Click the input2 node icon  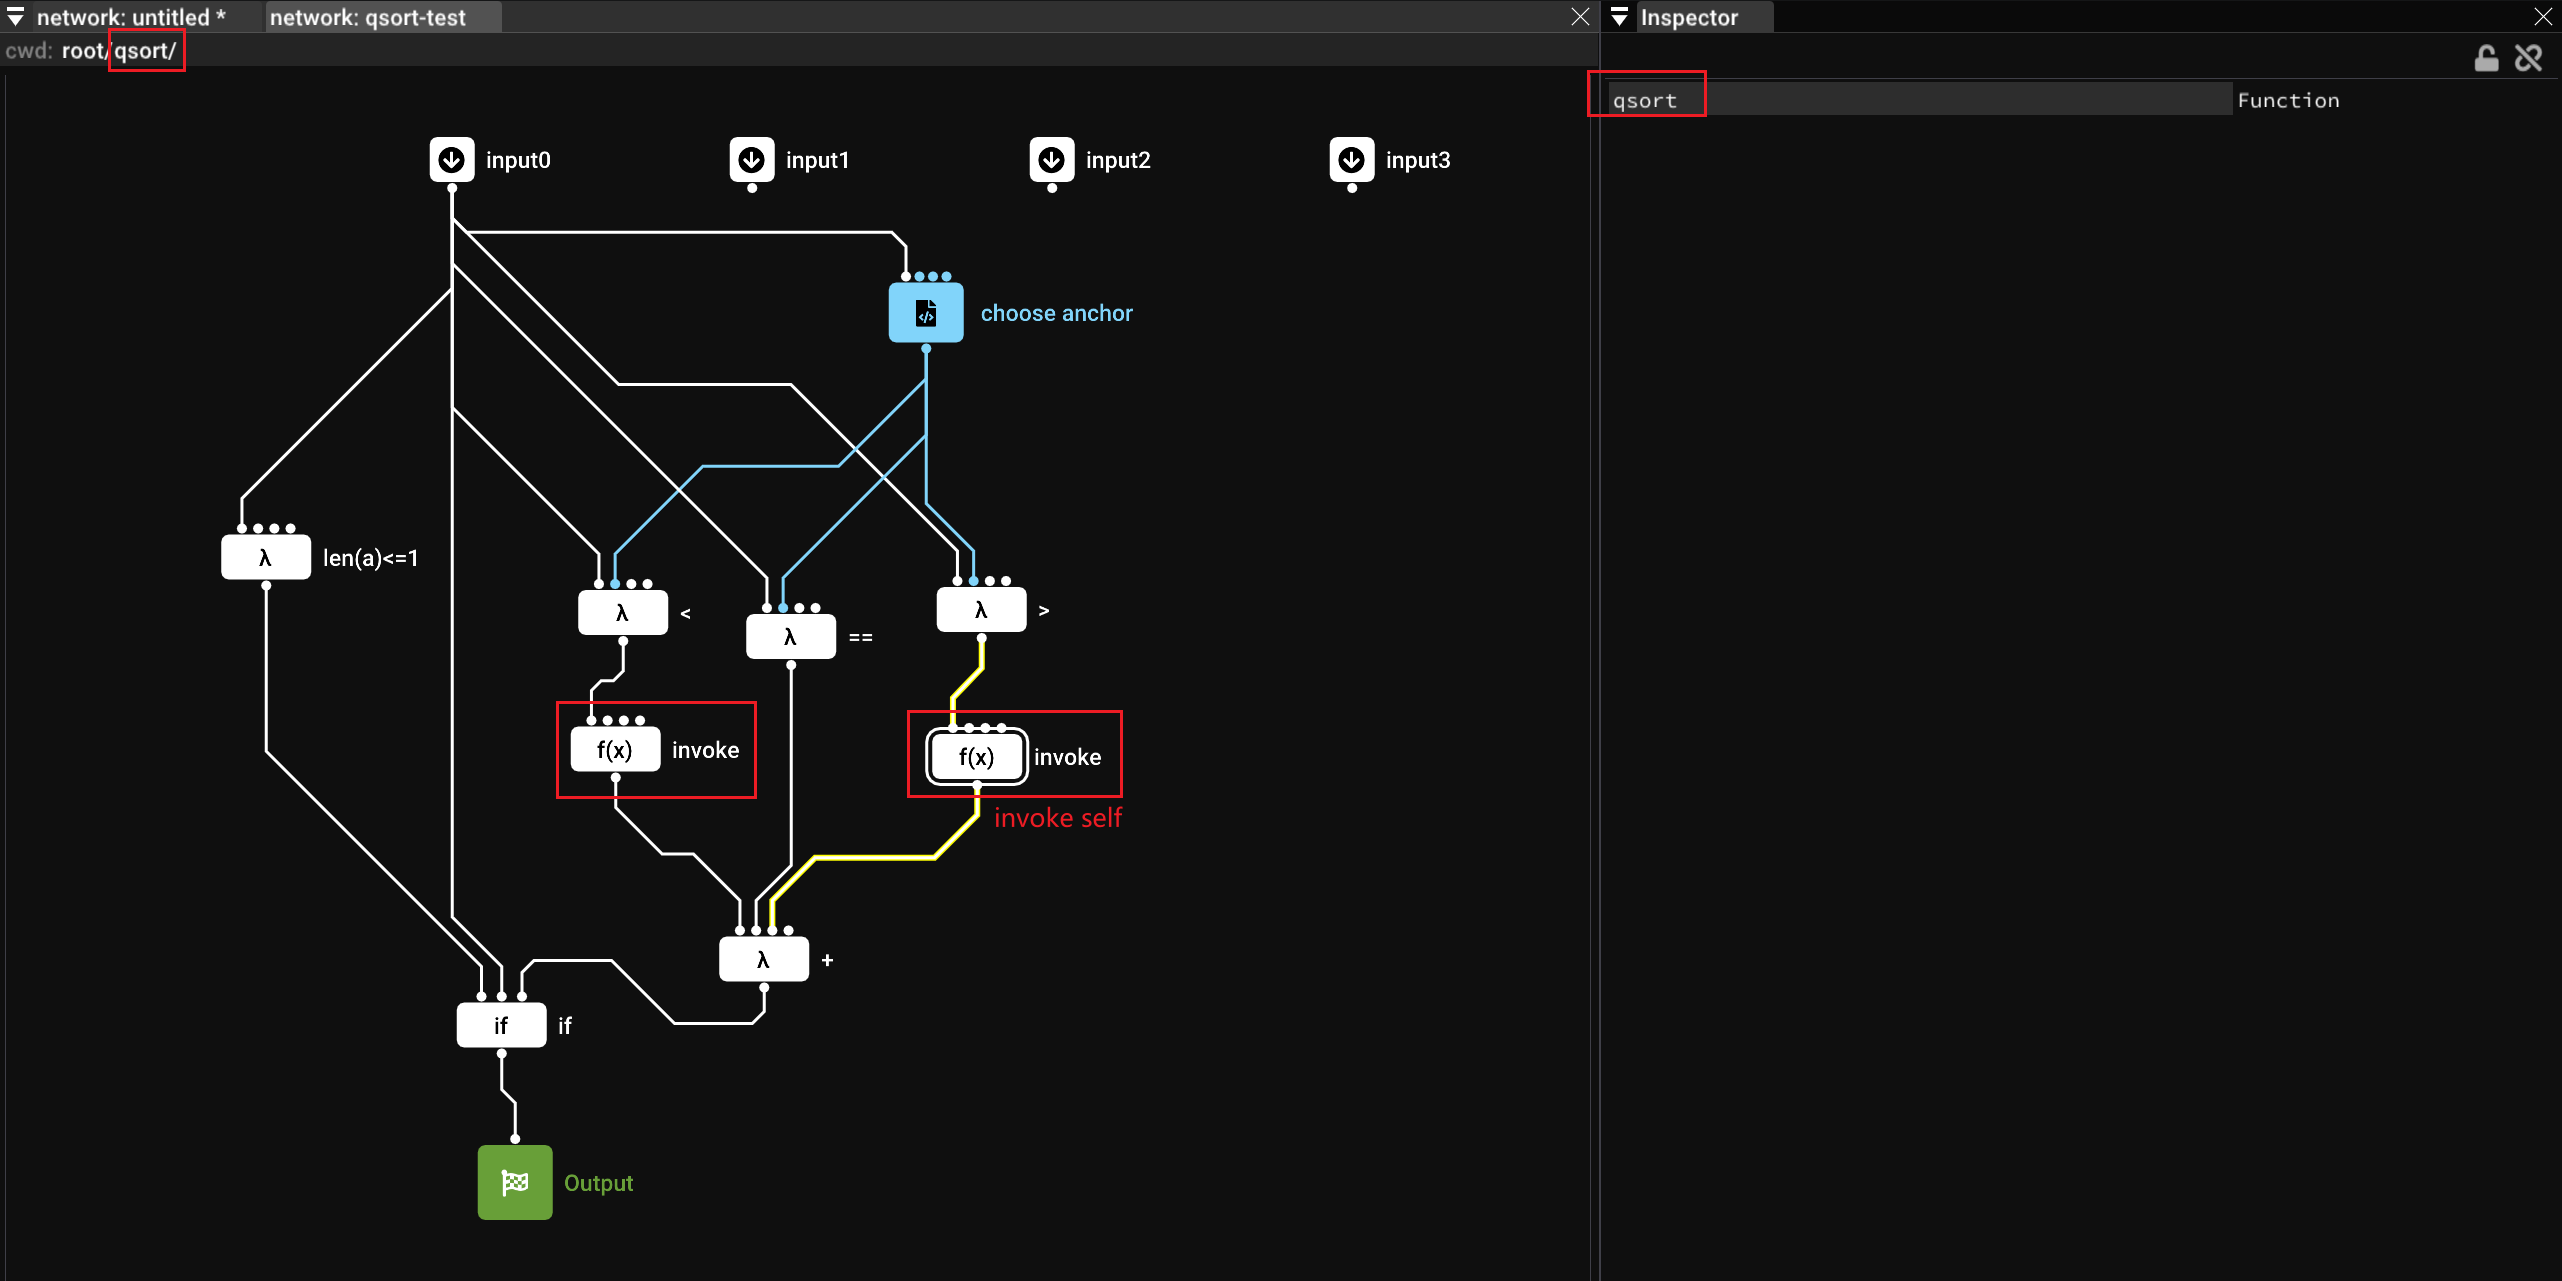(x=1052, y=160)
